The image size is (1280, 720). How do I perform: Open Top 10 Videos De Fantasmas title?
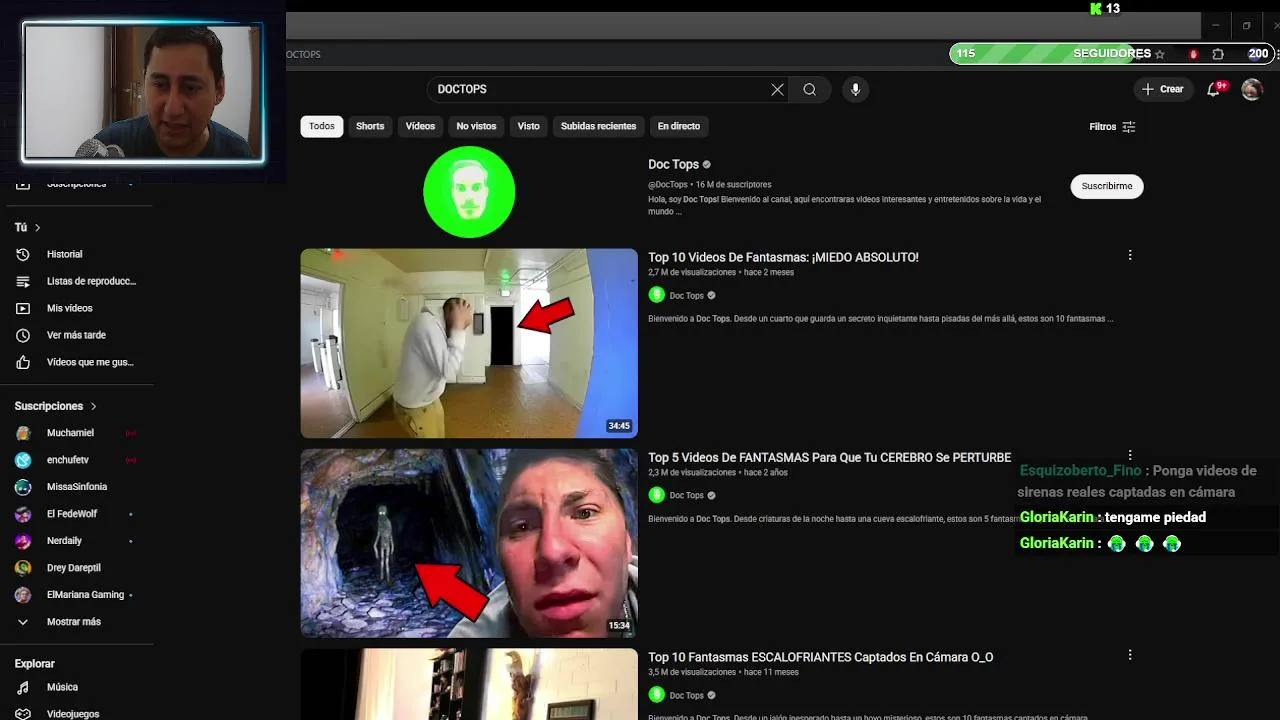click(x=783, y=258)
